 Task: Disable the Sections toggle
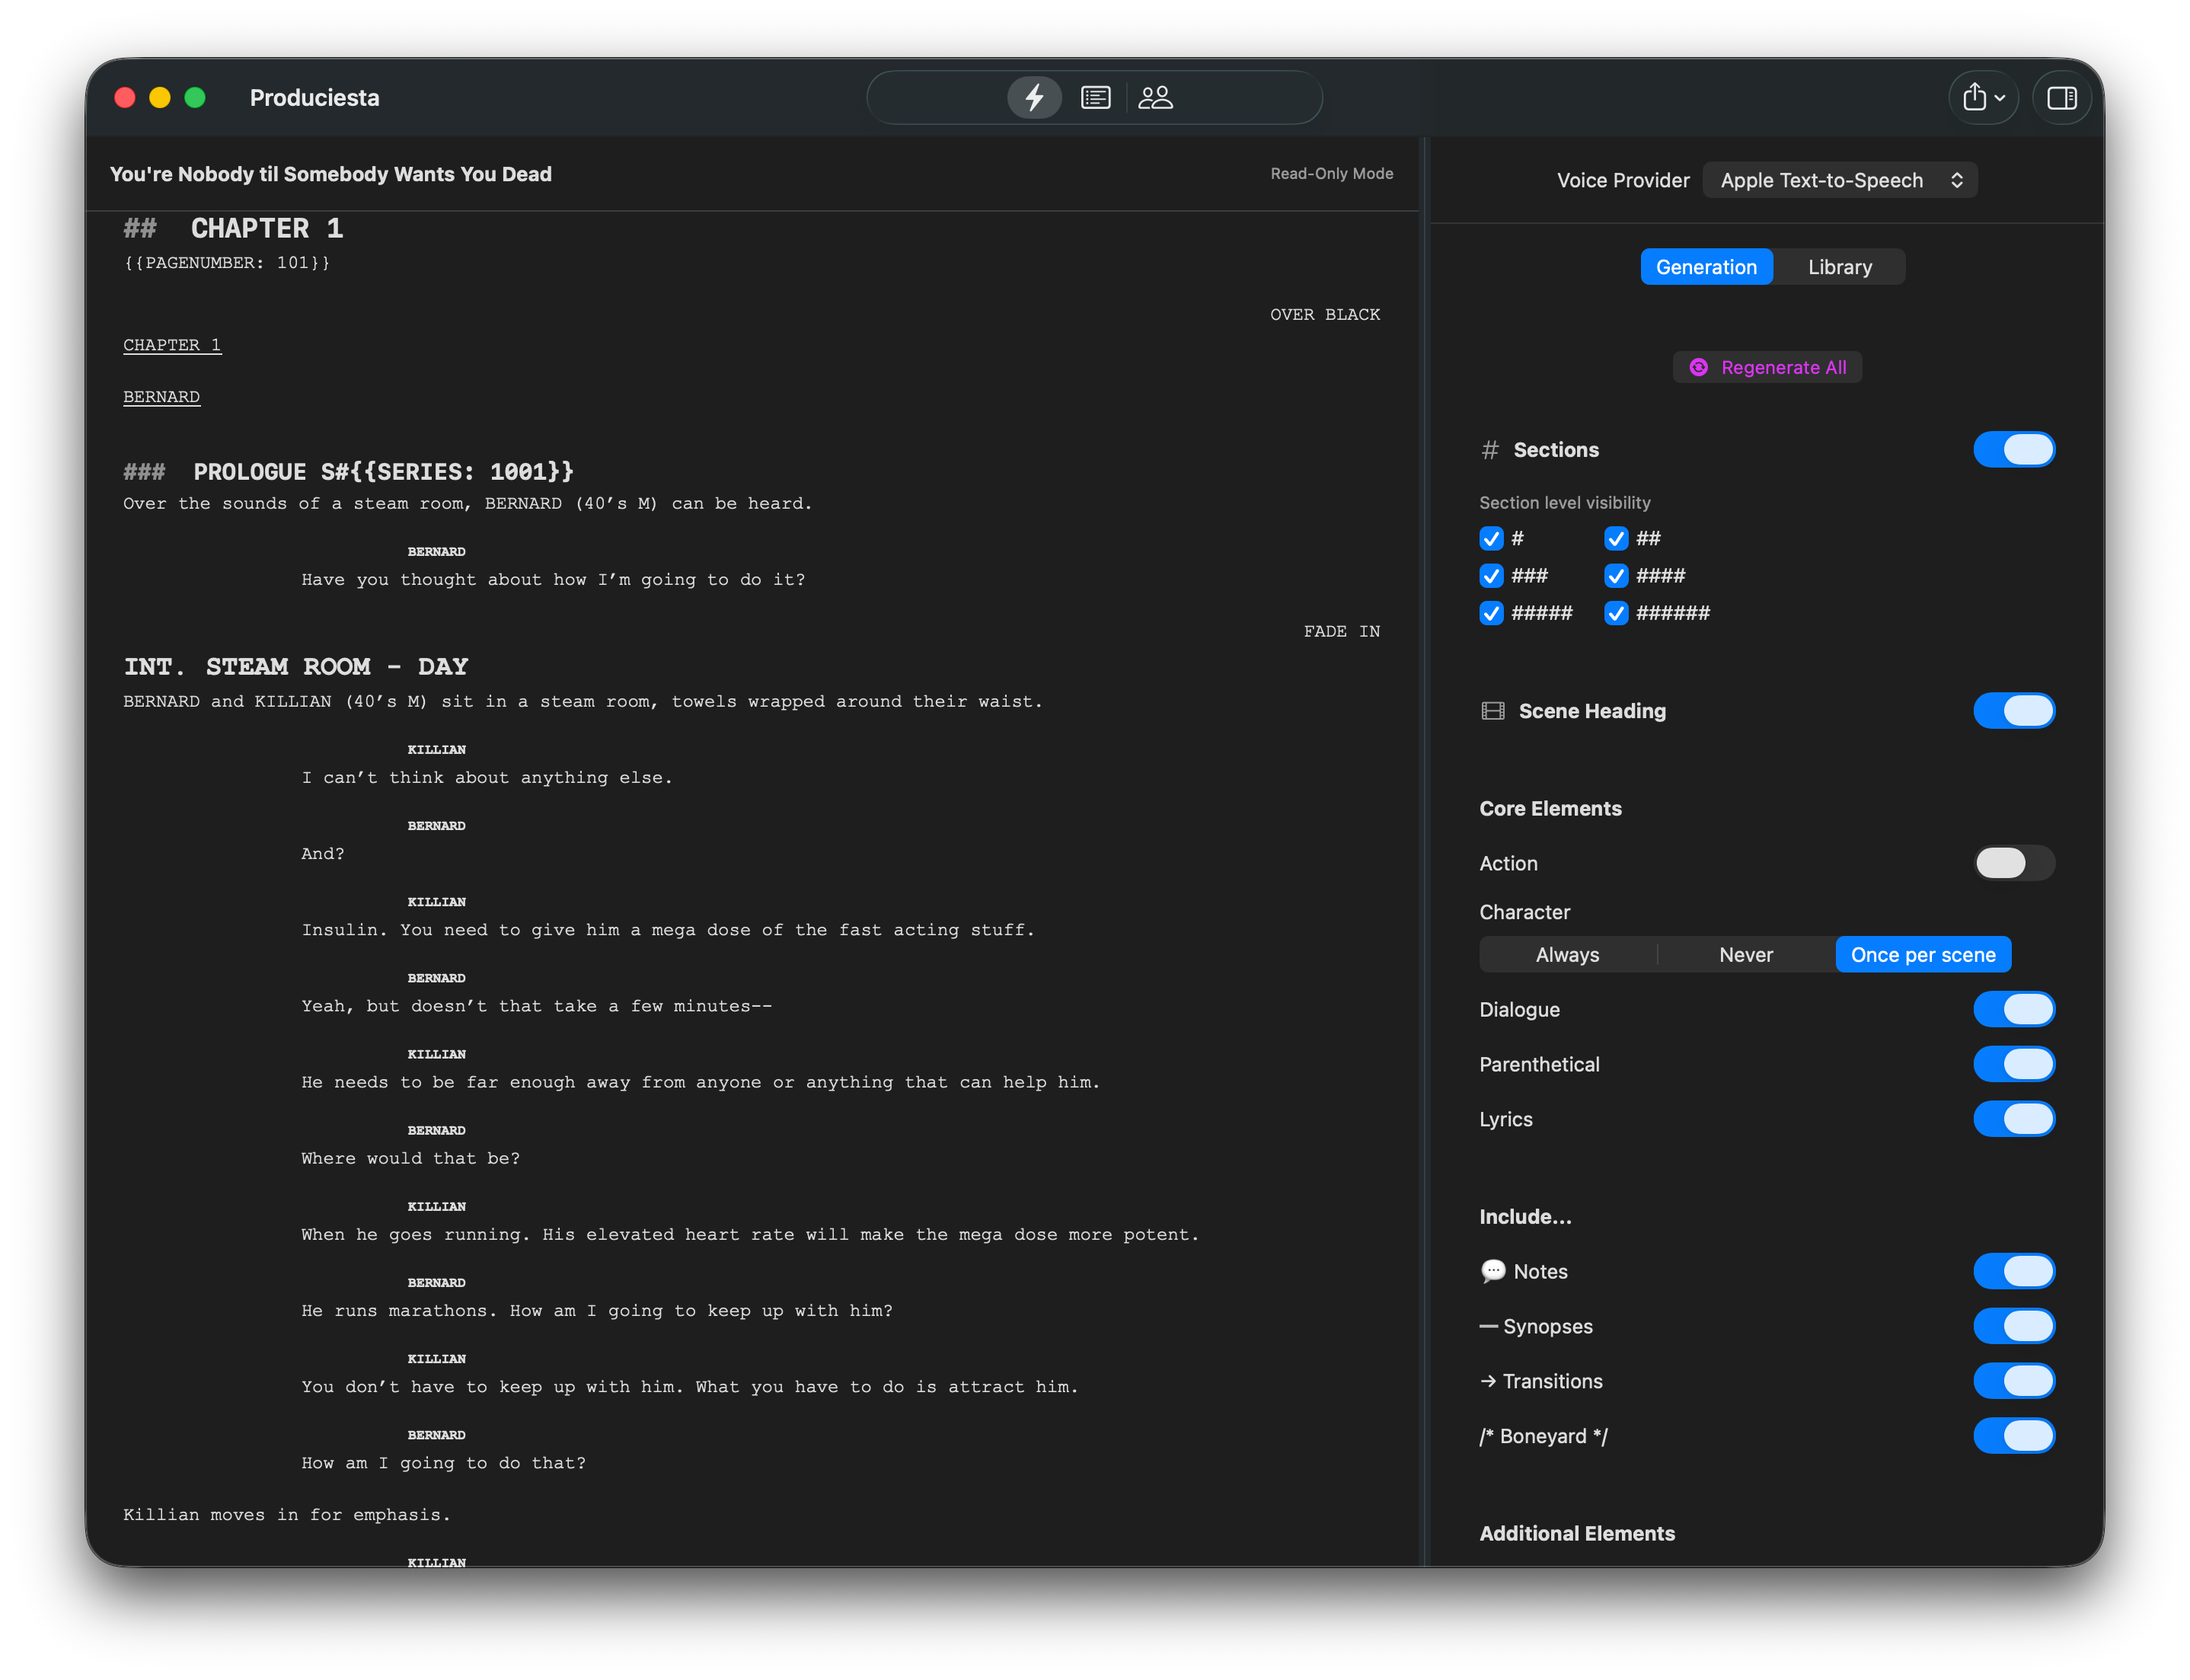click(2013, 449)
